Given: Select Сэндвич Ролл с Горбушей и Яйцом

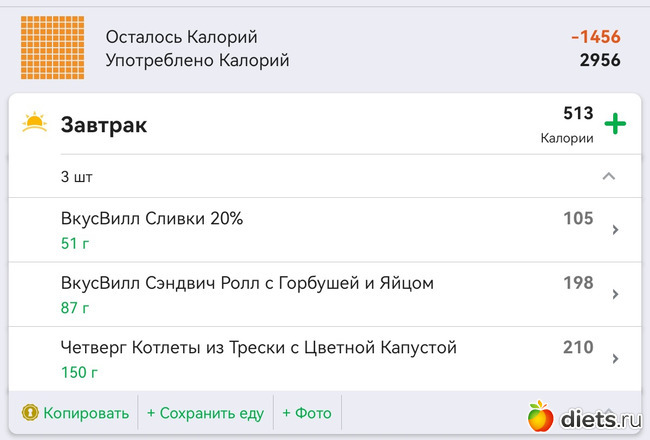Looking at the screenshot, I should [x=247, y=283].
